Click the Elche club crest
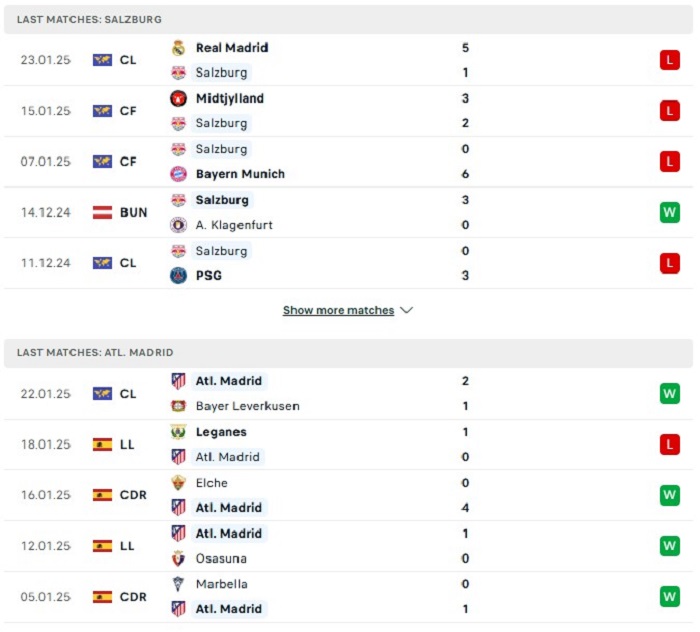 pyautogui.click(x=178, y=483)
